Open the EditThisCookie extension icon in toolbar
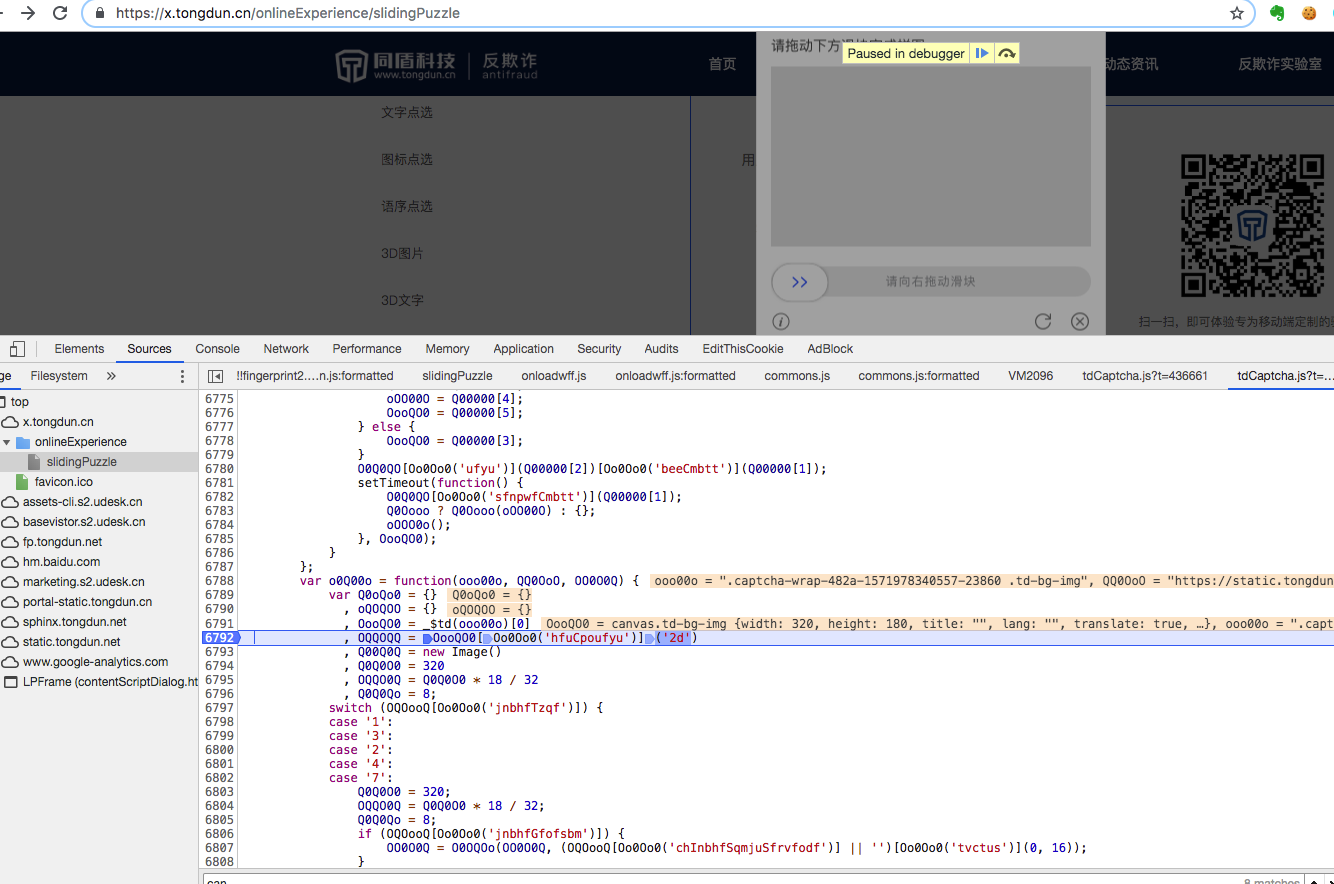This screenshot has width=1334, height=884. tap(1308, 13)
